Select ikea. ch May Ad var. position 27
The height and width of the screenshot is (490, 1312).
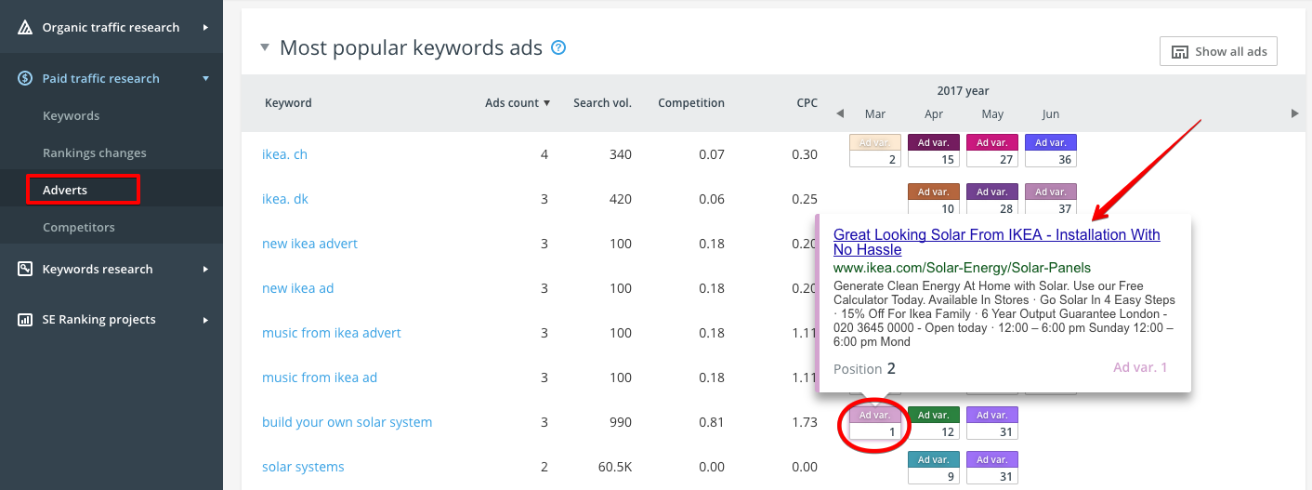click(992, 151)
